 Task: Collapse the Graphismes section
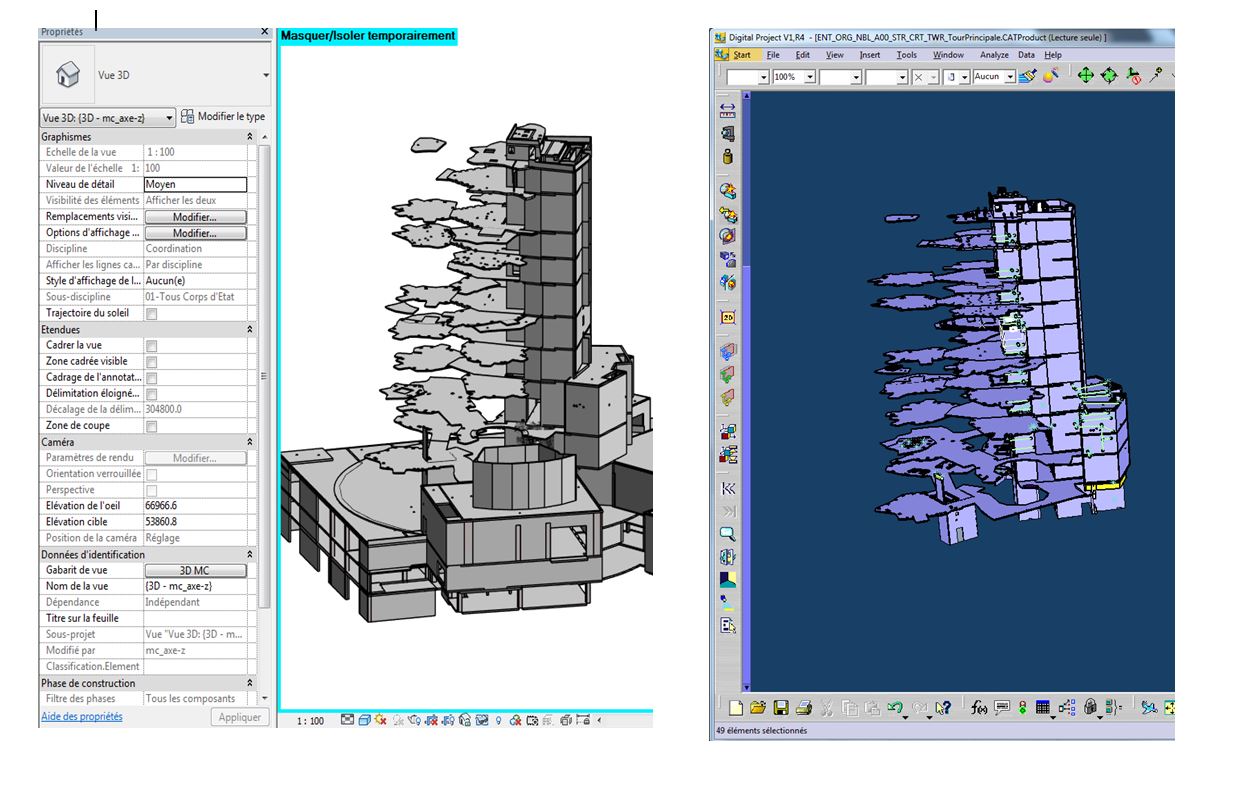click(x=249, y=136)
